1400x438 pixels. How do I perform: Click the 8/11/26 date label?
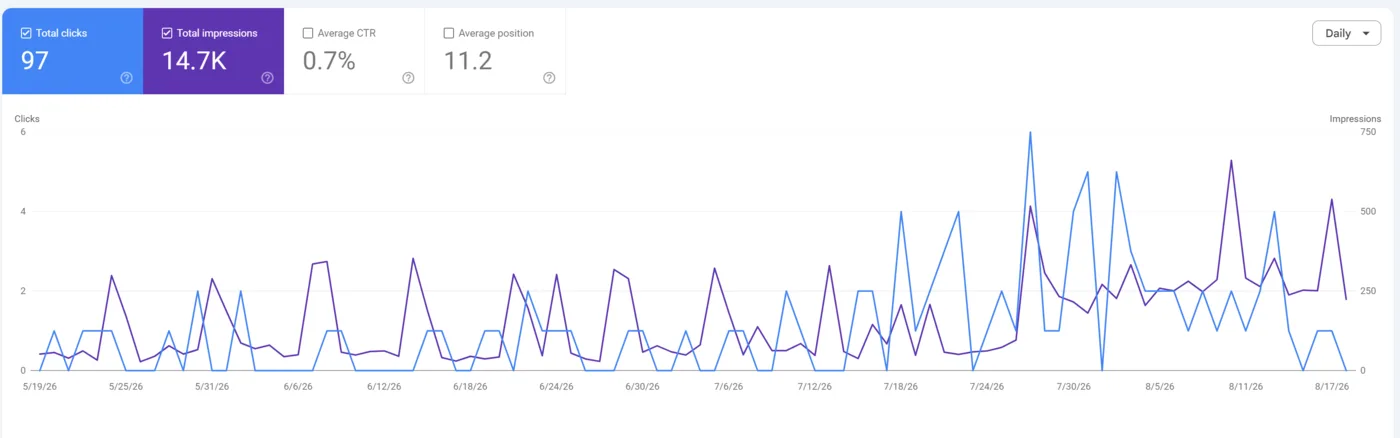pyautogui.click(x=1246, y=386)
